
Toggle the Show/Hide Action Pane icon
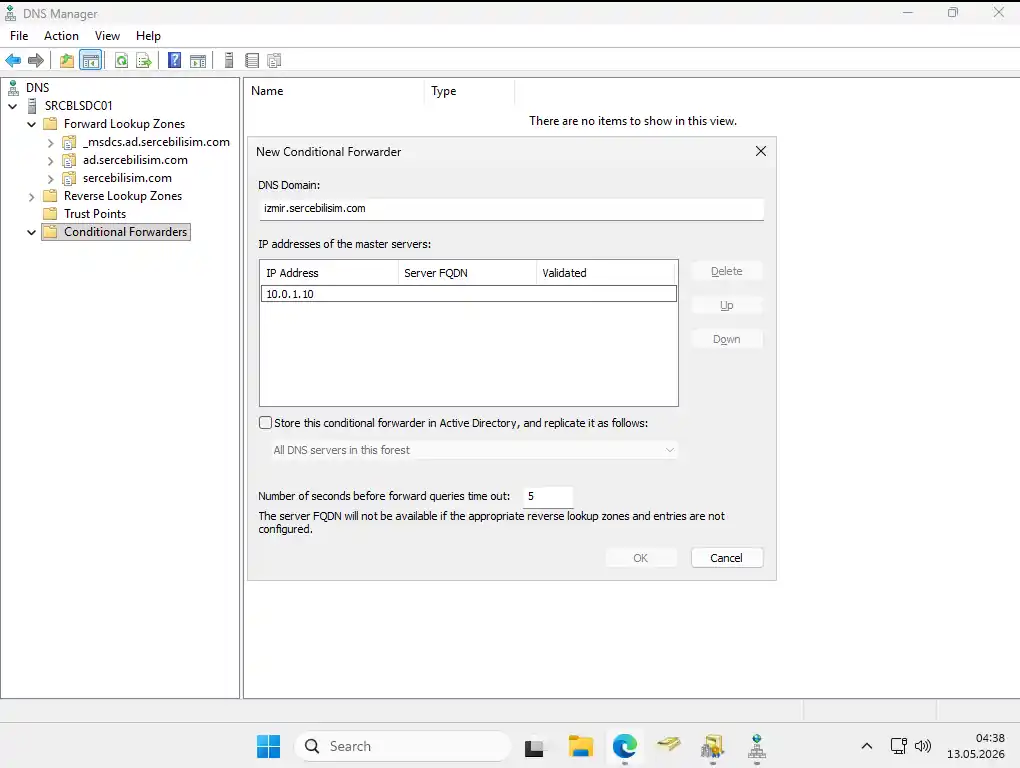[198, 60]
